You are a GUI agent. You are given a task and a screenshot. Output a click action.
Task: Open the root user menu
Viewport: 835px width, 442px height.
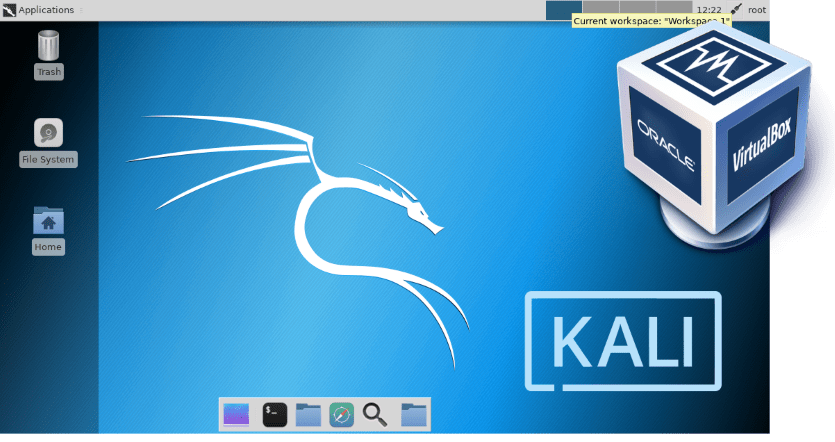757,10
